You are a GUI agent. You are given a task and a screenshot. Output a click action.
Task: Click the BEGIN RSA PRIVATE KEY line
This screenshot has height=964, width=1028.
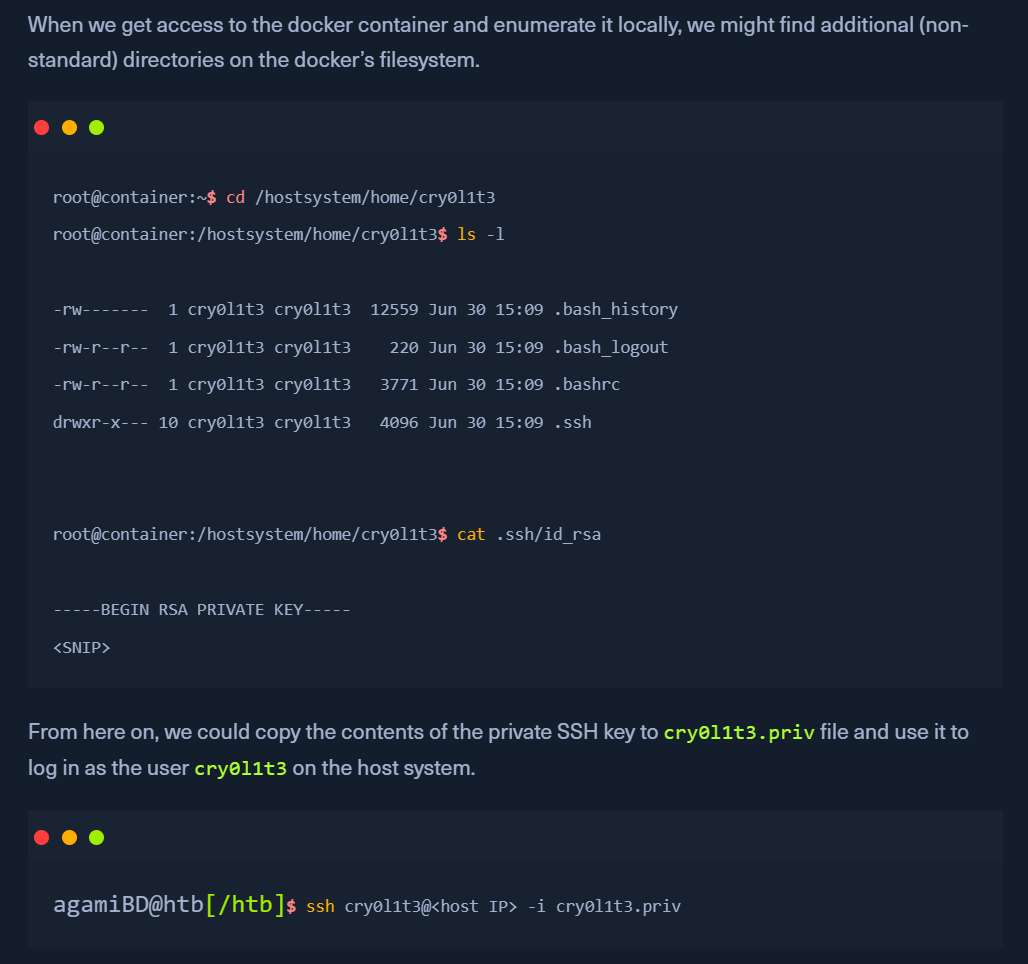click(201, 610)
